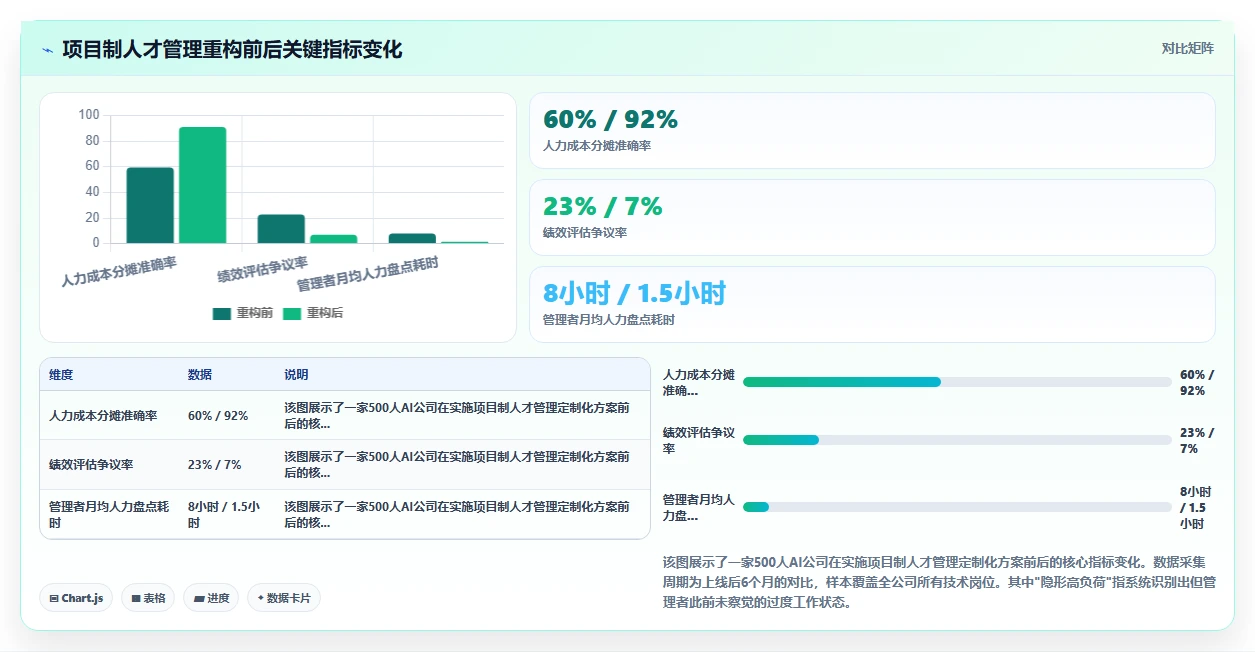Image resolution: width=1255 pixels, height=652 pixels.
Task: Click the 数据卡片 tag
Action: point(284,598)
